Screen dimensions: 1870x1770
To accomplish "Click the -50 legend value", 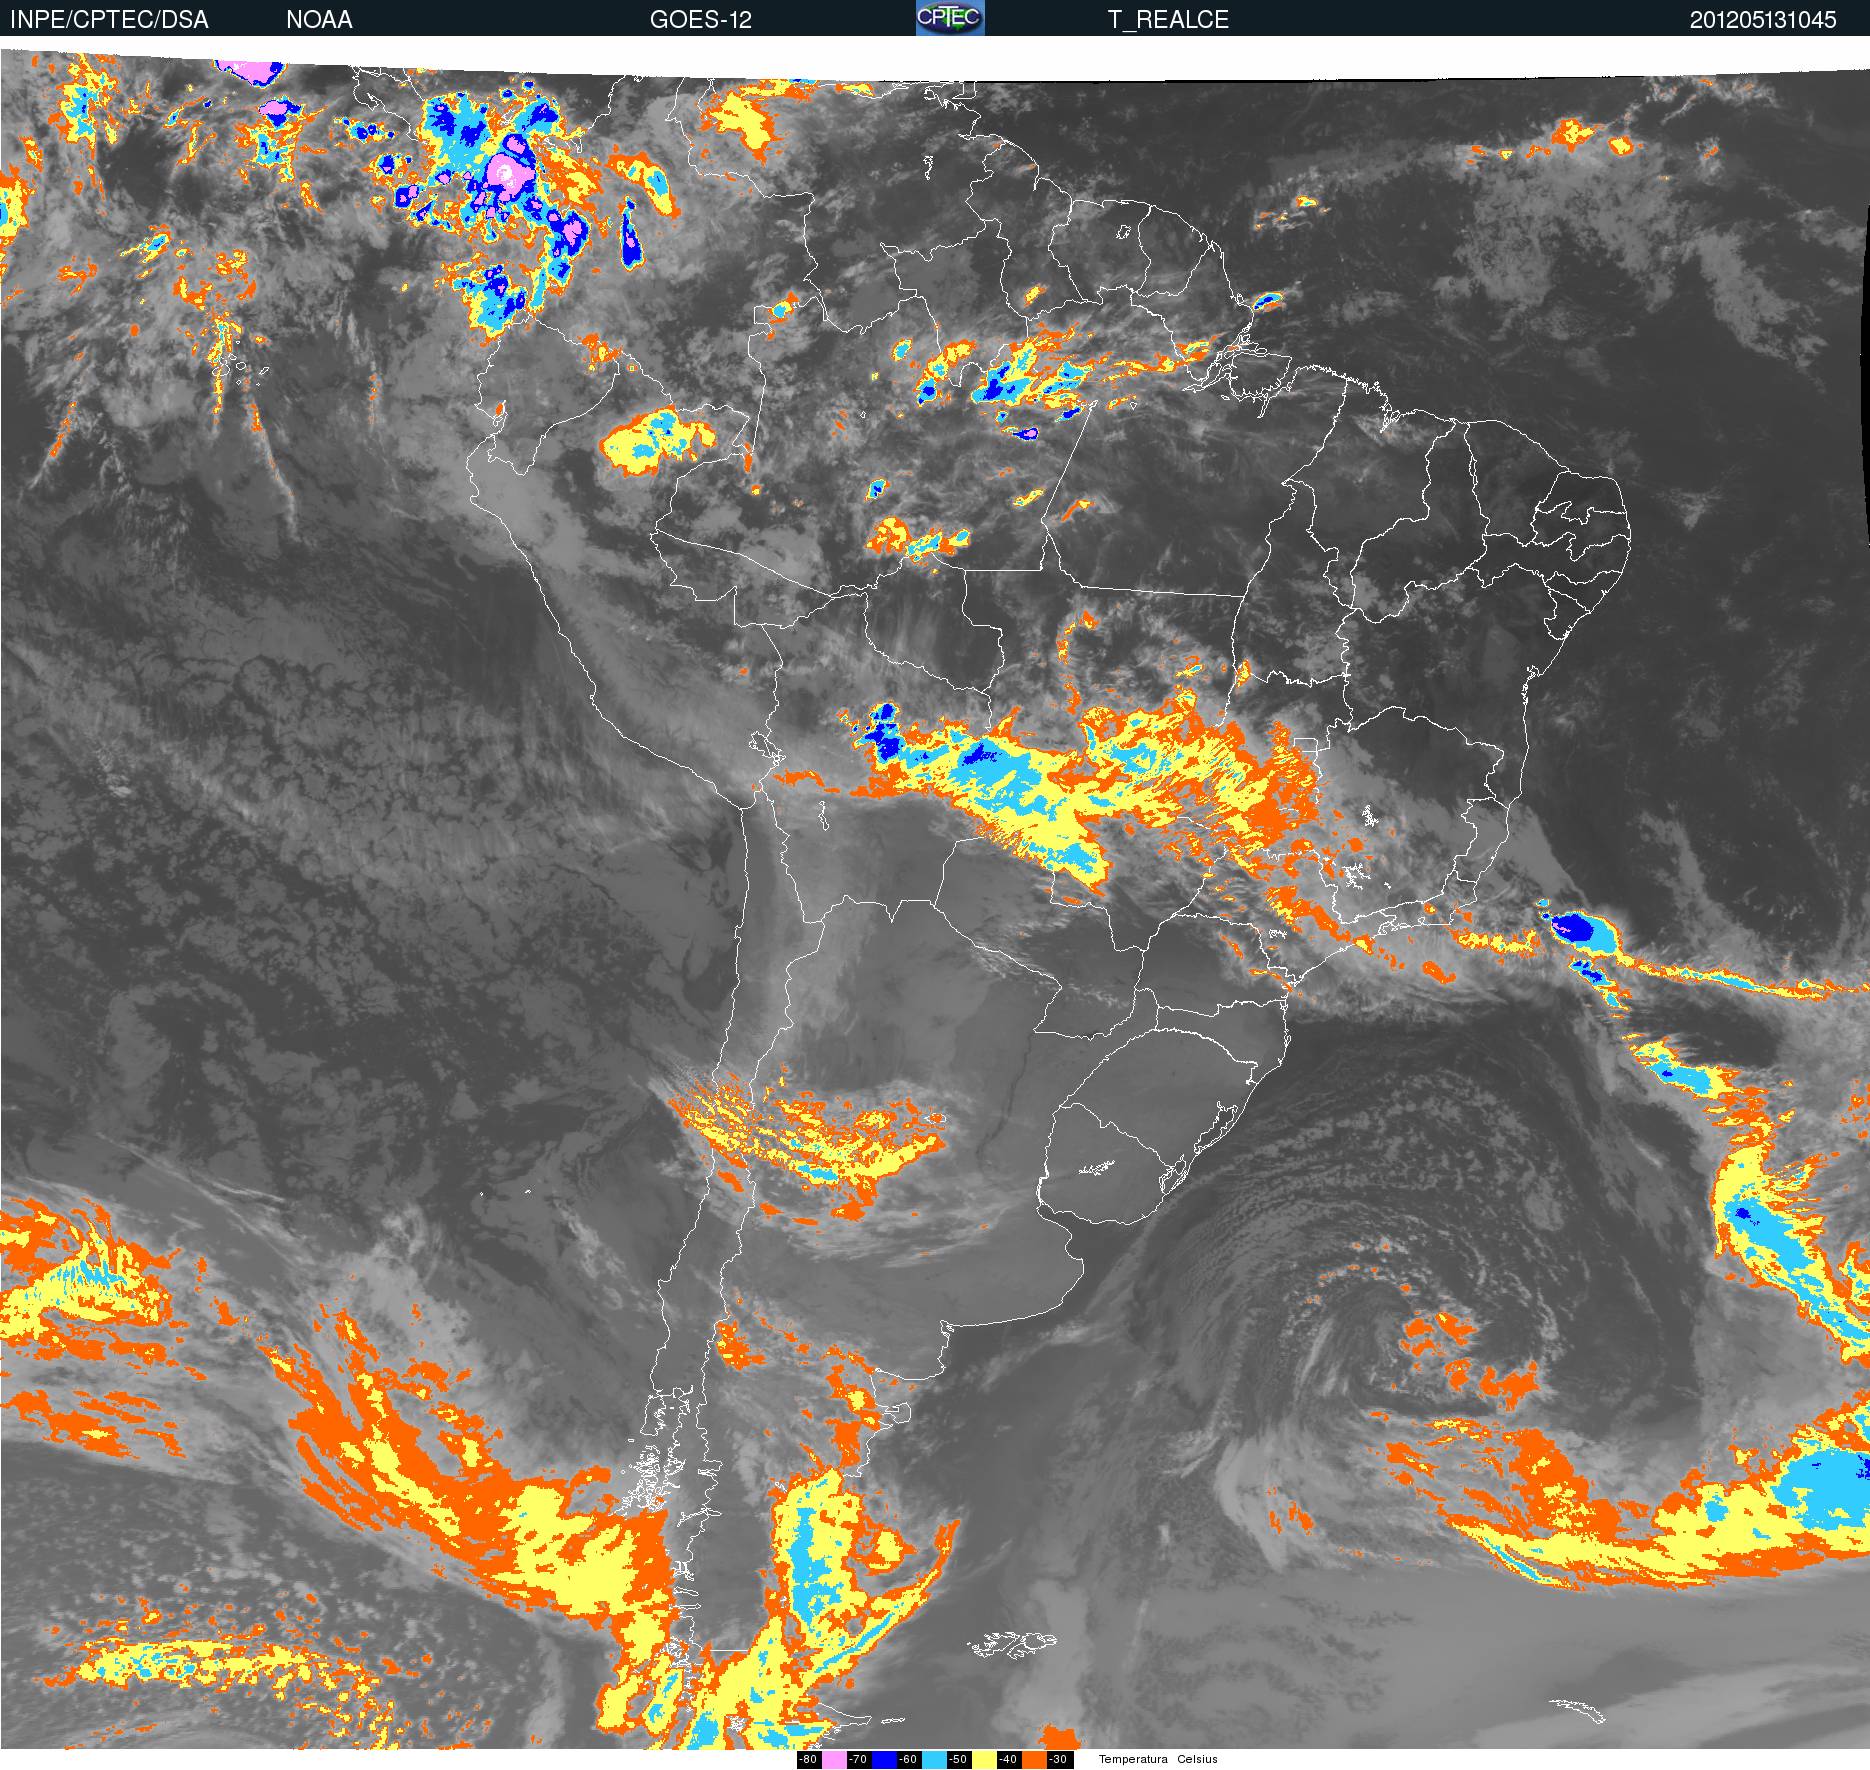I will (959, 1759).
